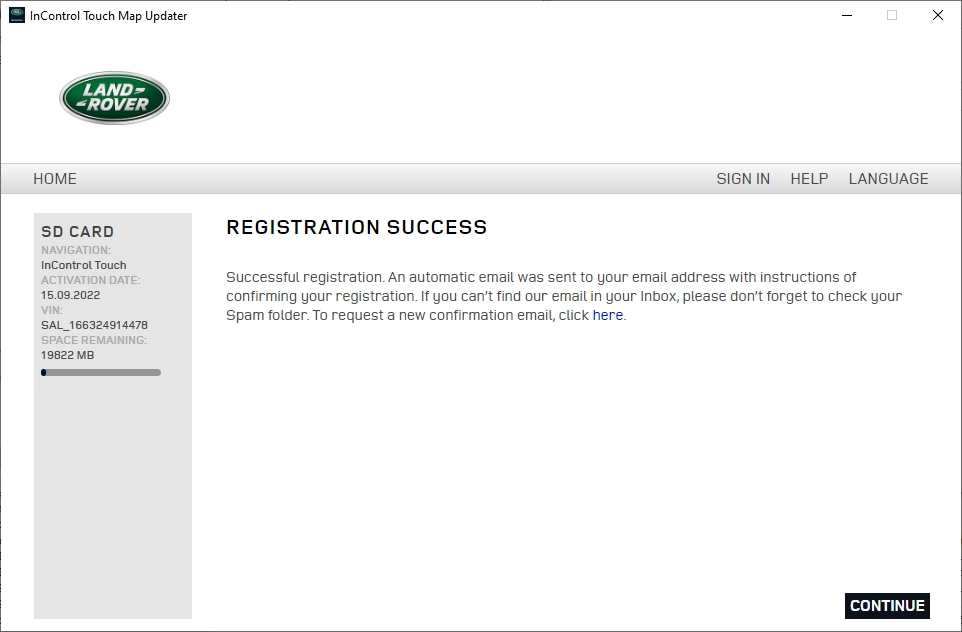This screenshot has width=962, height=632.
Task: Click the CONTINUE button
Action: (887, 606)
